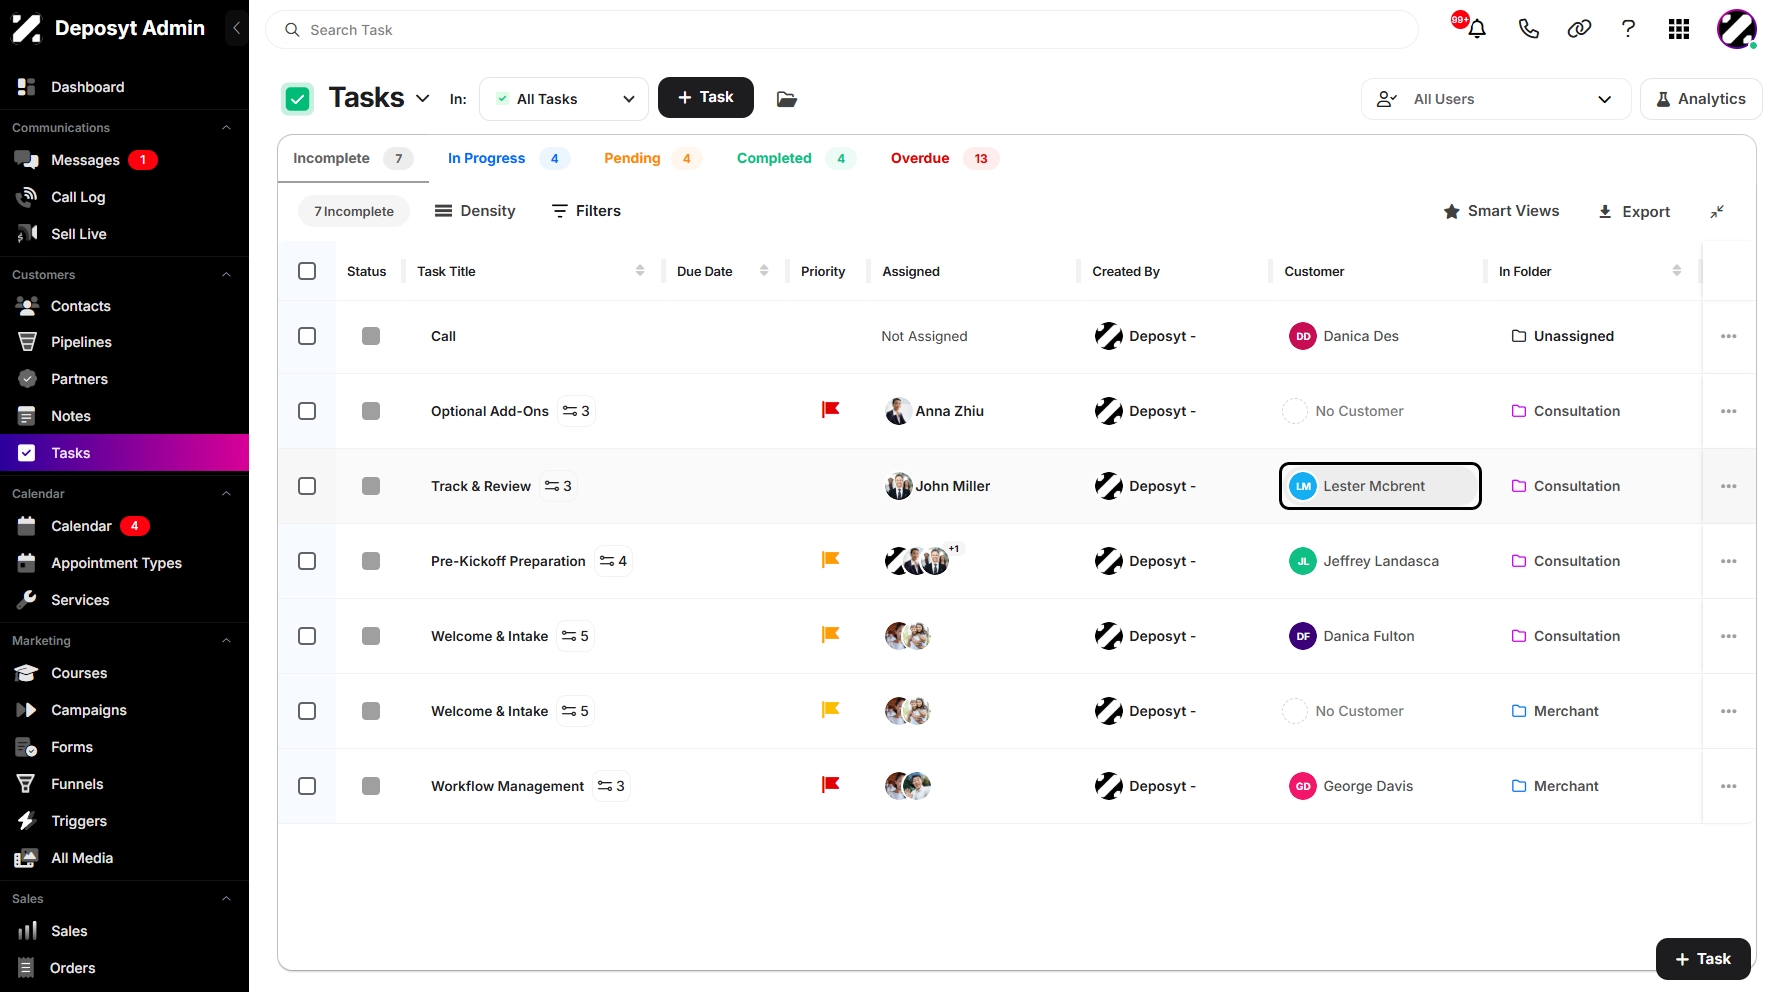Sort by In Folder arrows
The image size is (1781, 992).
click(1677, 271)
